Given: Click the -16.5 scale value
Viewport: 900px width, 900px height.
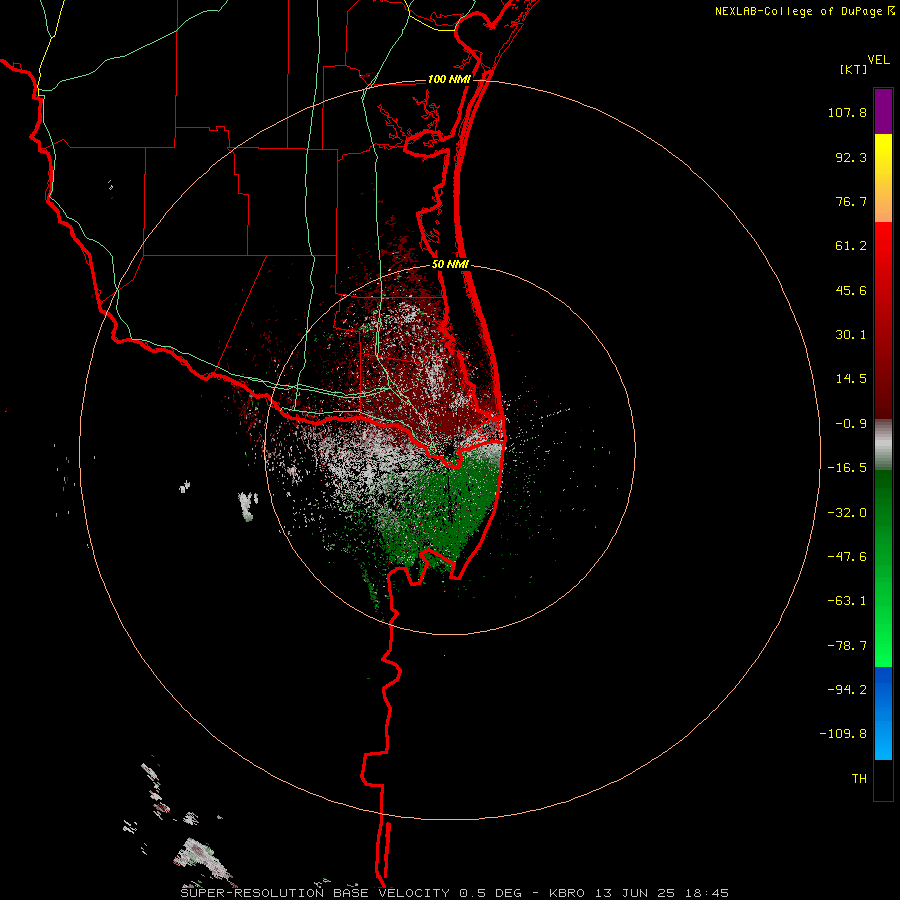Looking at the screenshot, I should (x=847, y=468).
